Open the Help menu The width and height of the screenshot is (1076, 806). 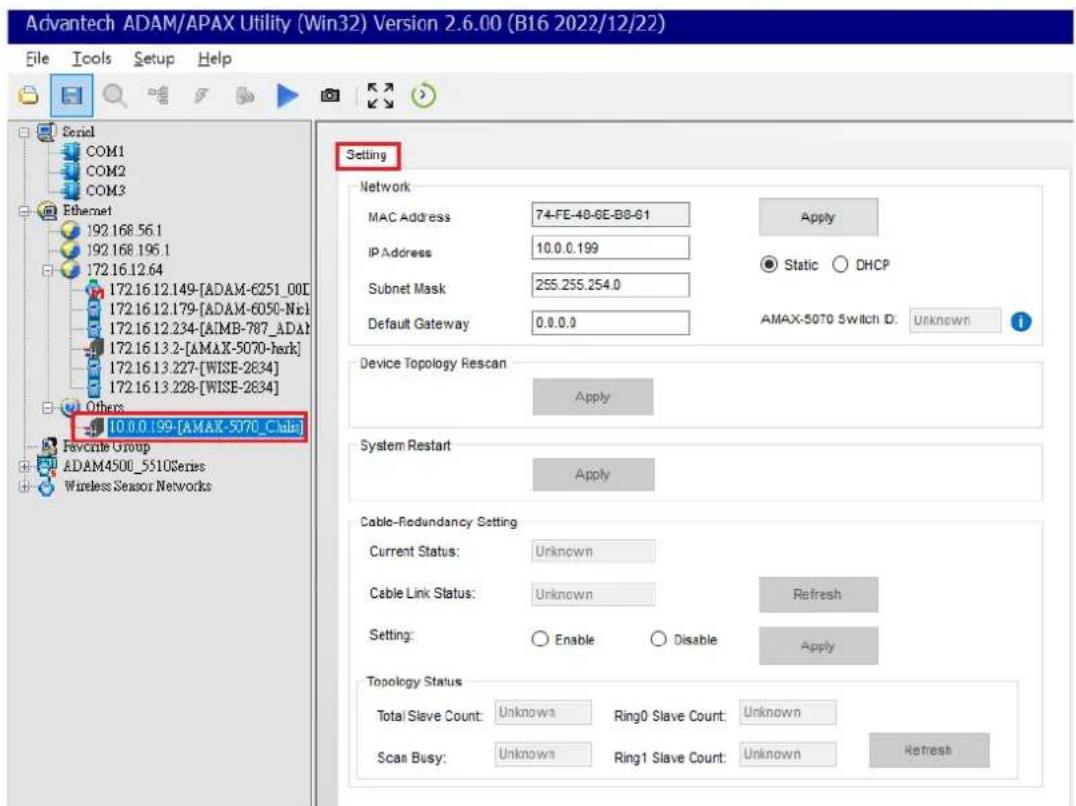[214, 59]
